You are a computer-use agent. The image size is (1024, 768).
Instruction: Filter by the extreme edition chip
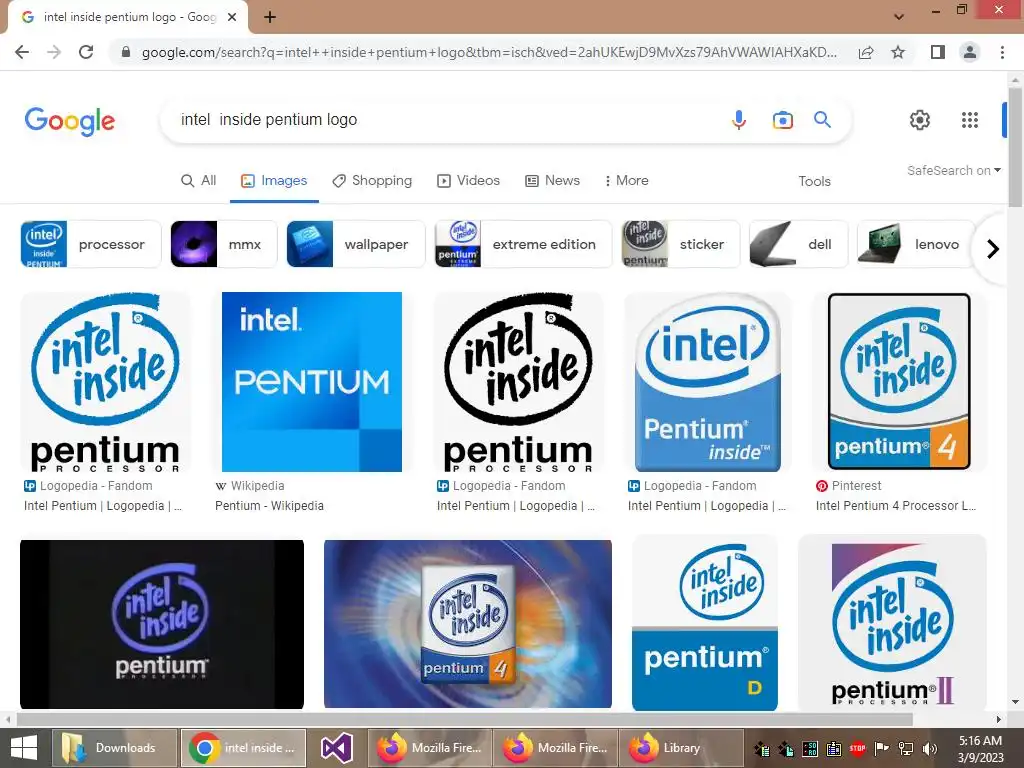[x=524, y=244]
